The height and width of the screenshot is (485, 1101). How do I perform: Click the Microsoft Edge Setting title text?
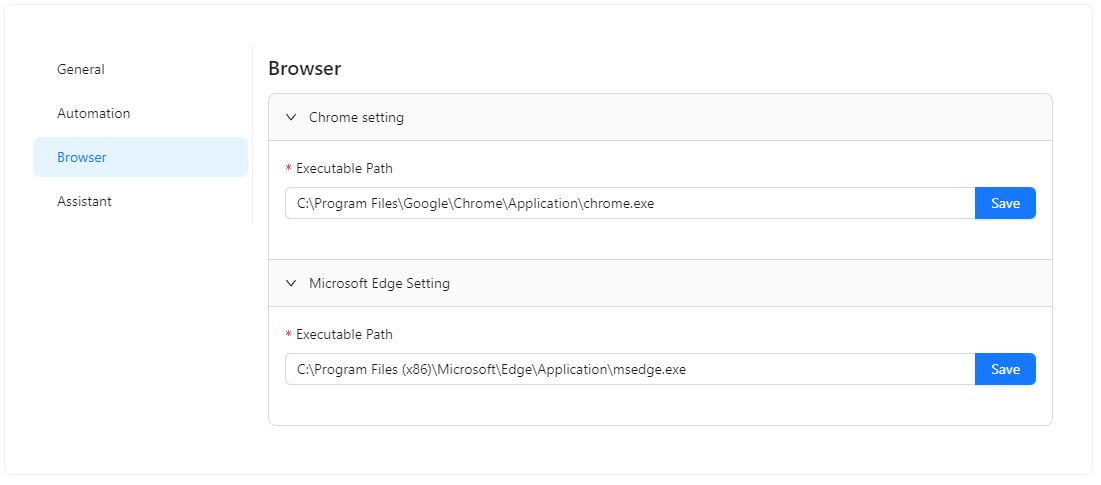[x=379, y=283]
